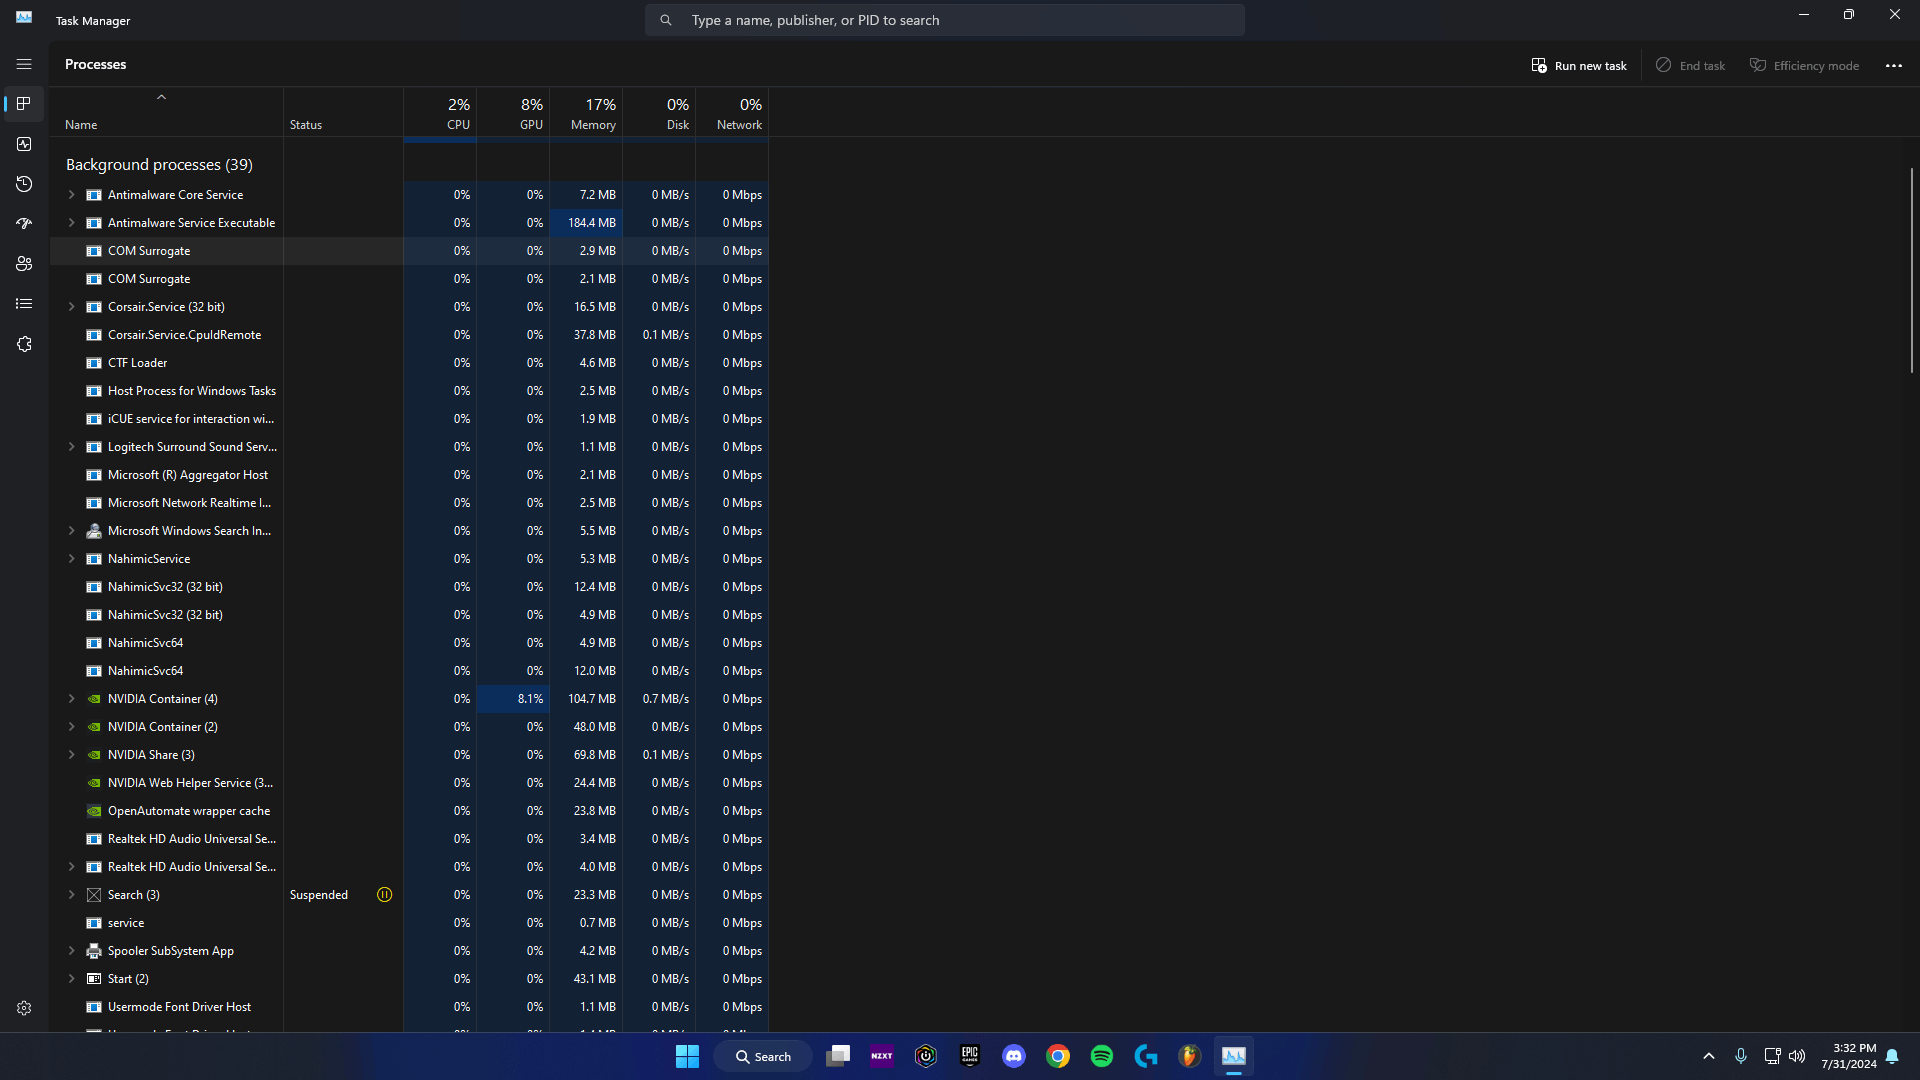1920x1080 pixels.
Task: Click the vertical scrollbar of process list
Action: [x=1911, y=270]
